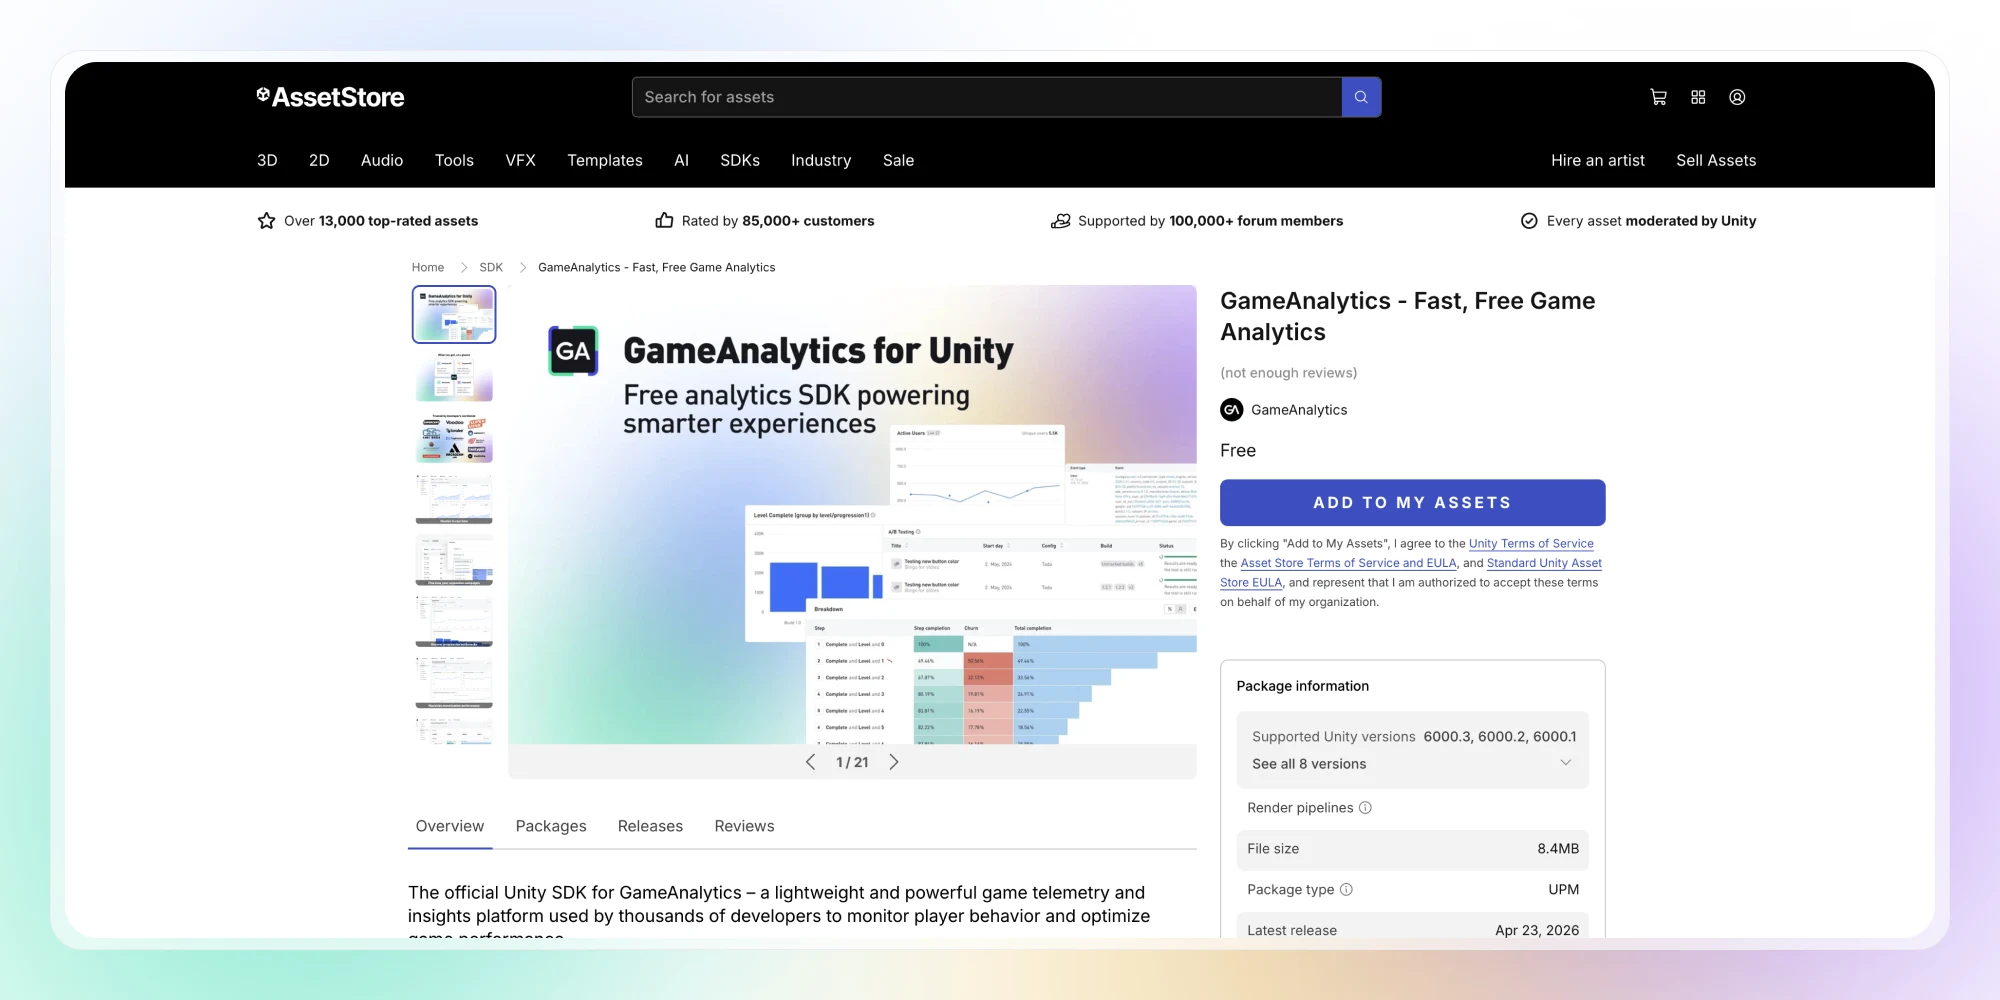The image size is (2000, 1000).
Task: Click the 1 / 21 image counter
Action: 852,762
